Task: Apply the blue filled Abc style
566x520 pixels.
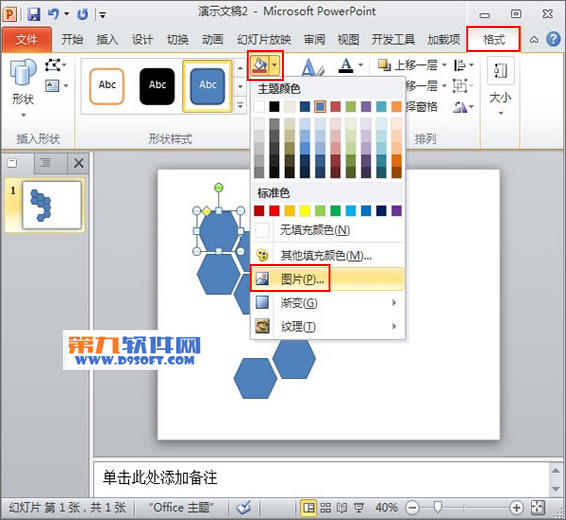Action: point(208,86)
